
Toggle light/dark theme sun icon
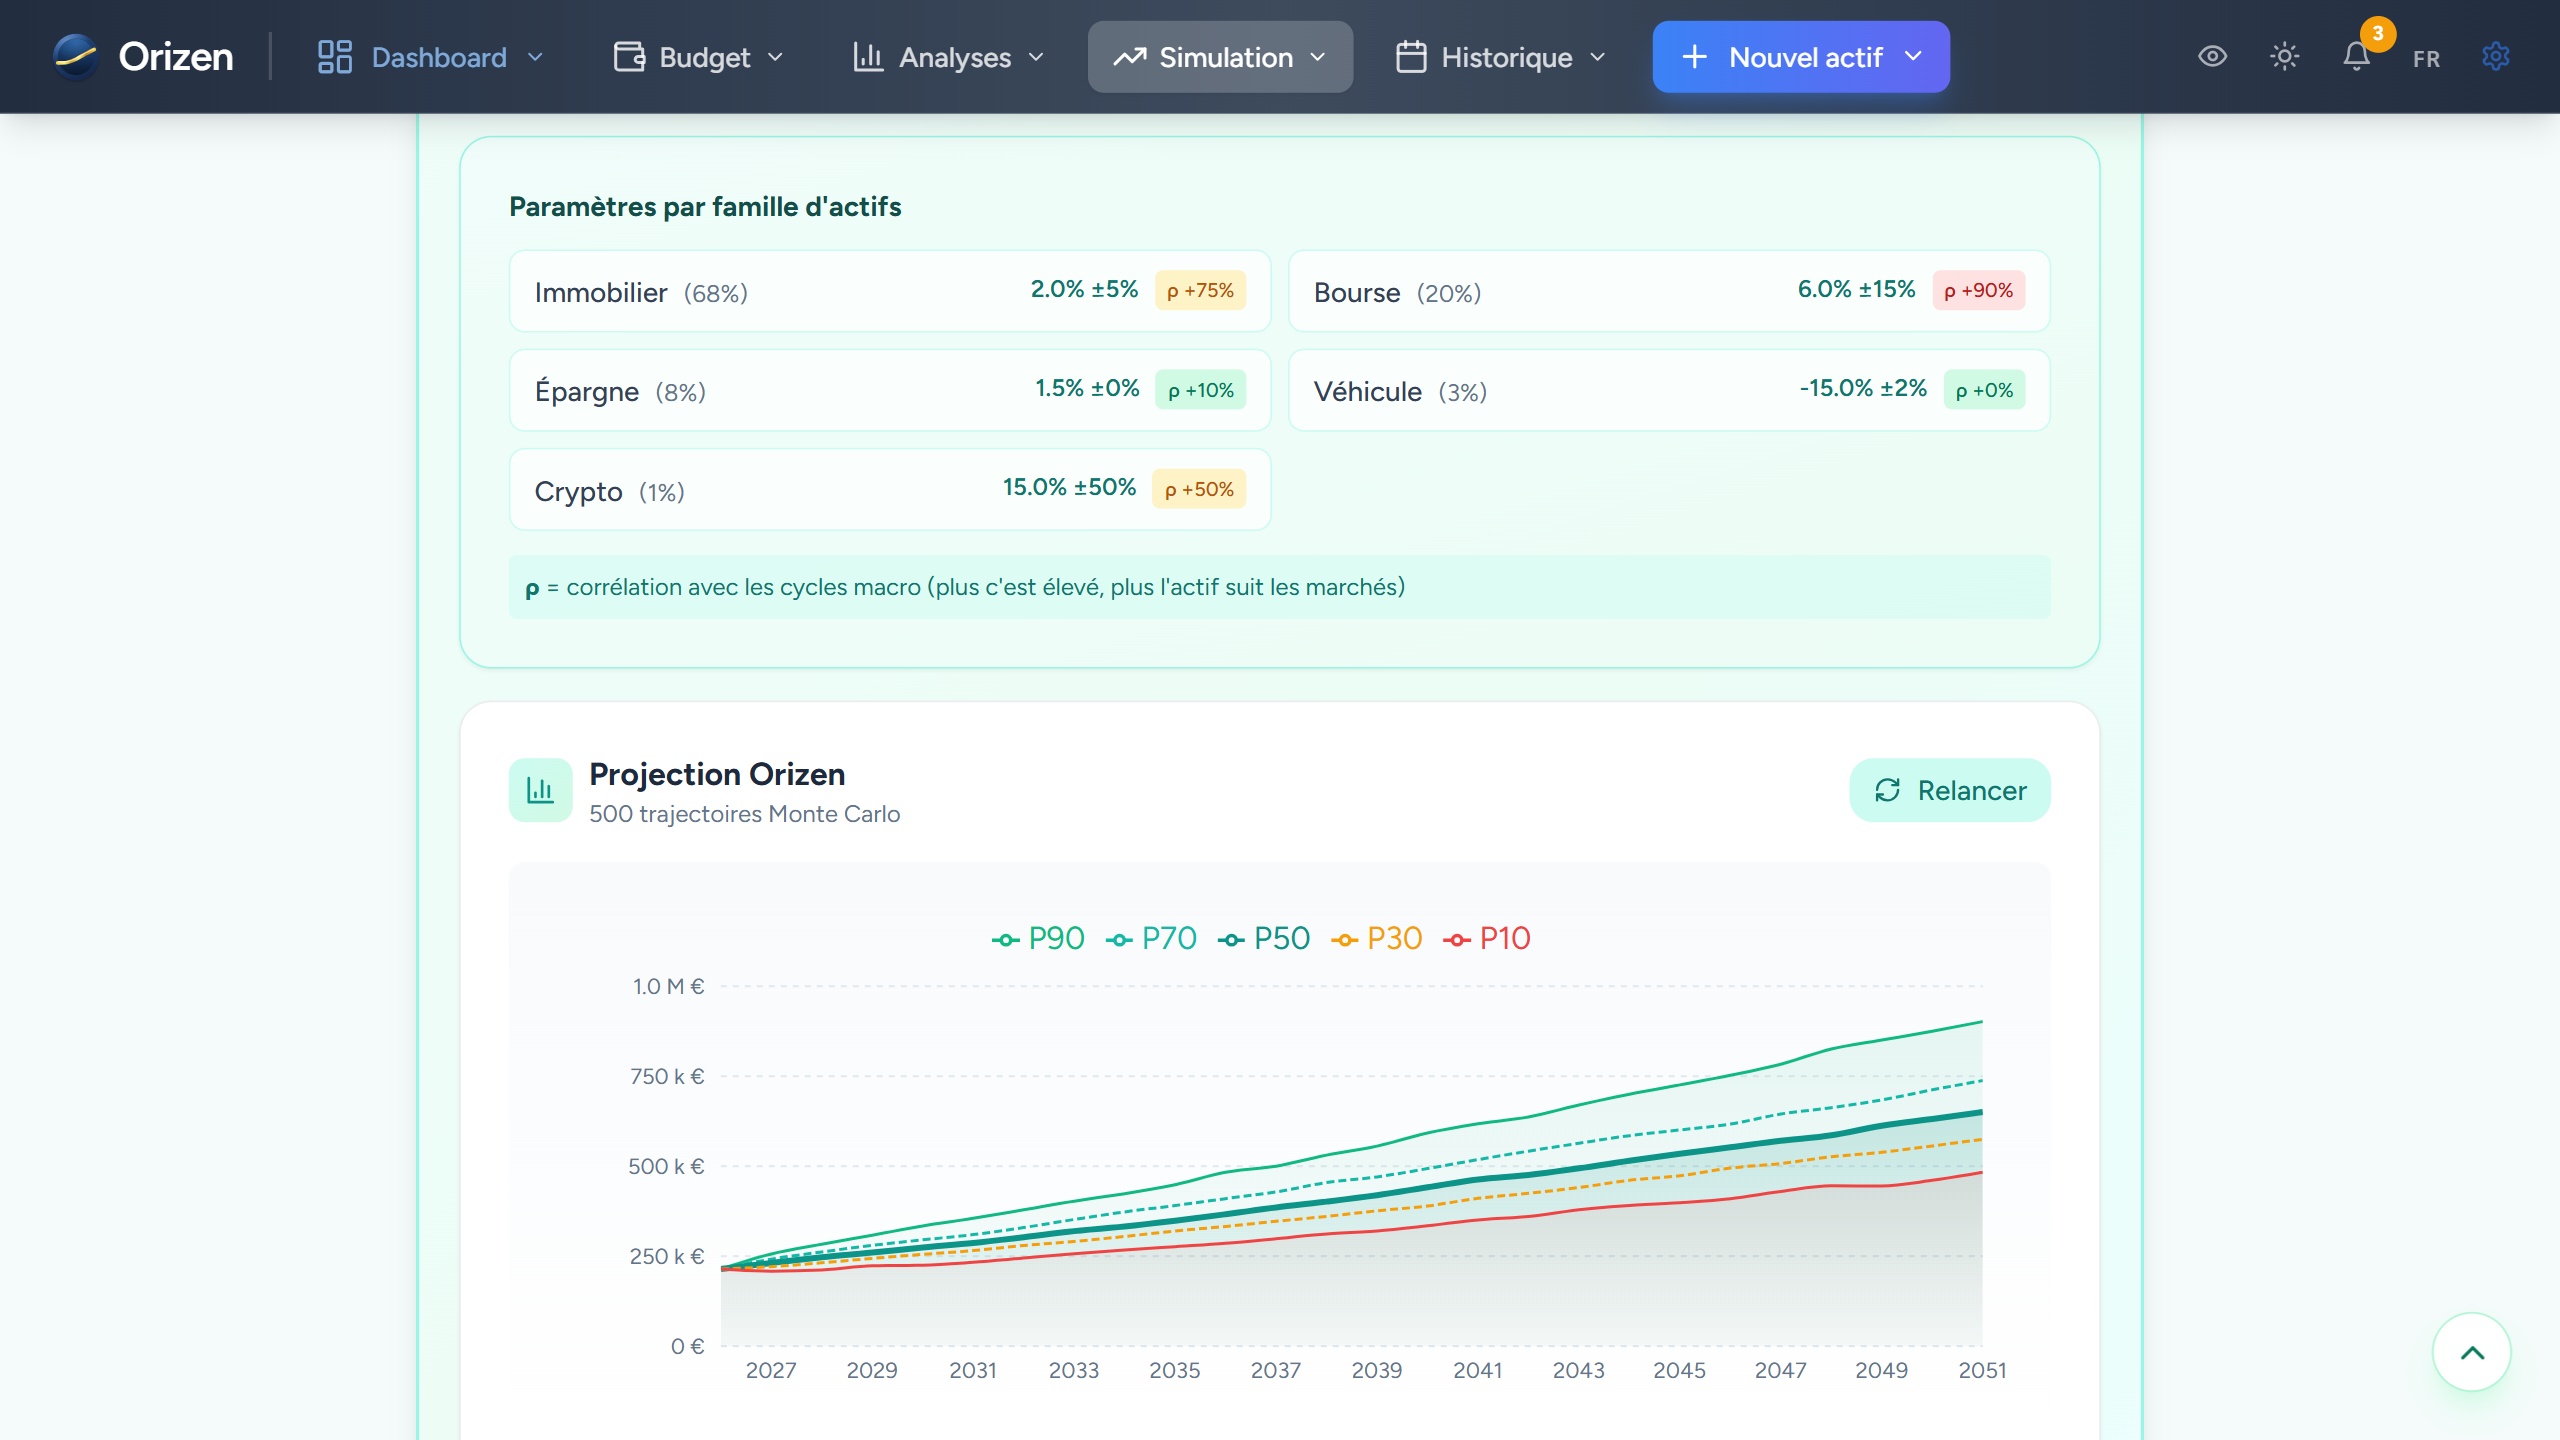2284,57
